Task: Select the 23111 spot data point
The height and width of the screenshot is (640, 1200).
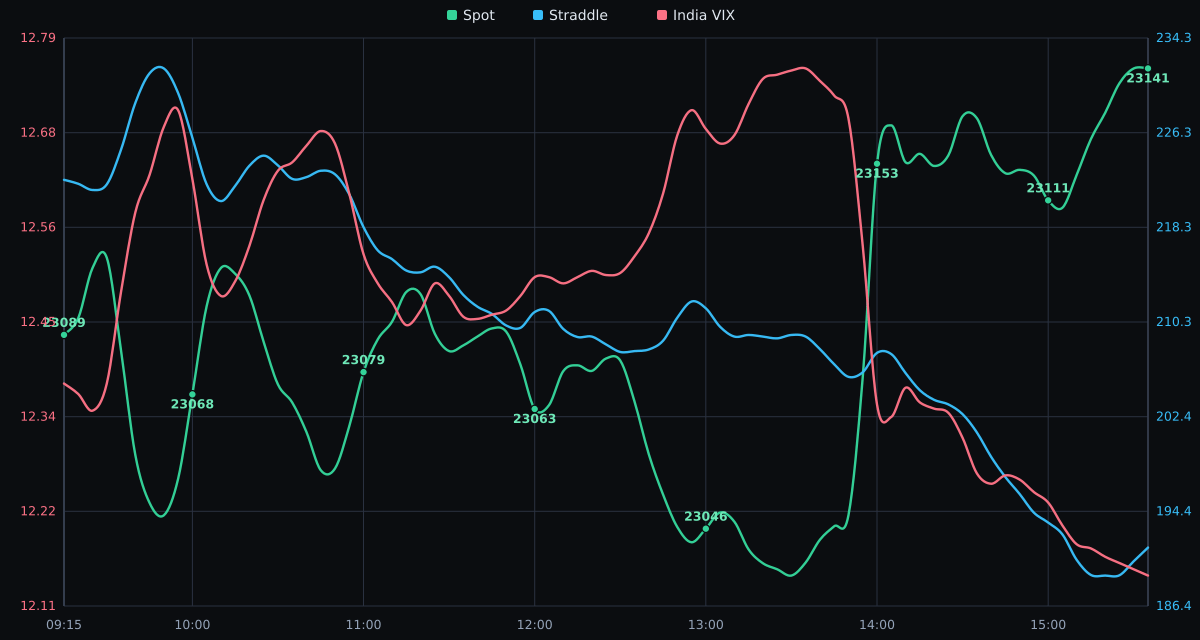Action: 1048,200
